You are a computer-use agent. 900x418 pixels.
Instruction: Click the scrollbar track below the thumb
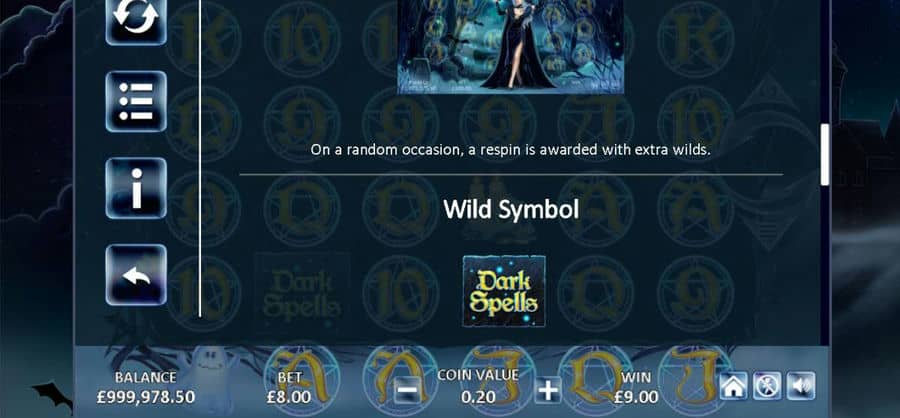tap(825, 264)
